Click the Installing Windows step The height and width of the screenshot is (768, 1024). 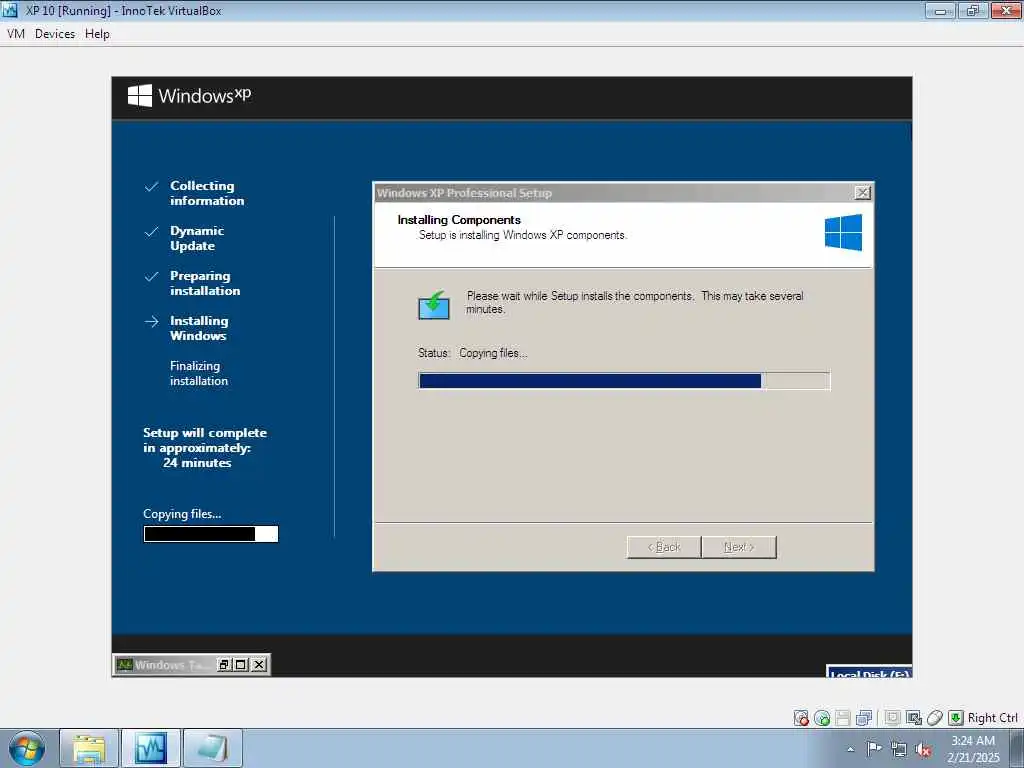(x=199, y=328)
